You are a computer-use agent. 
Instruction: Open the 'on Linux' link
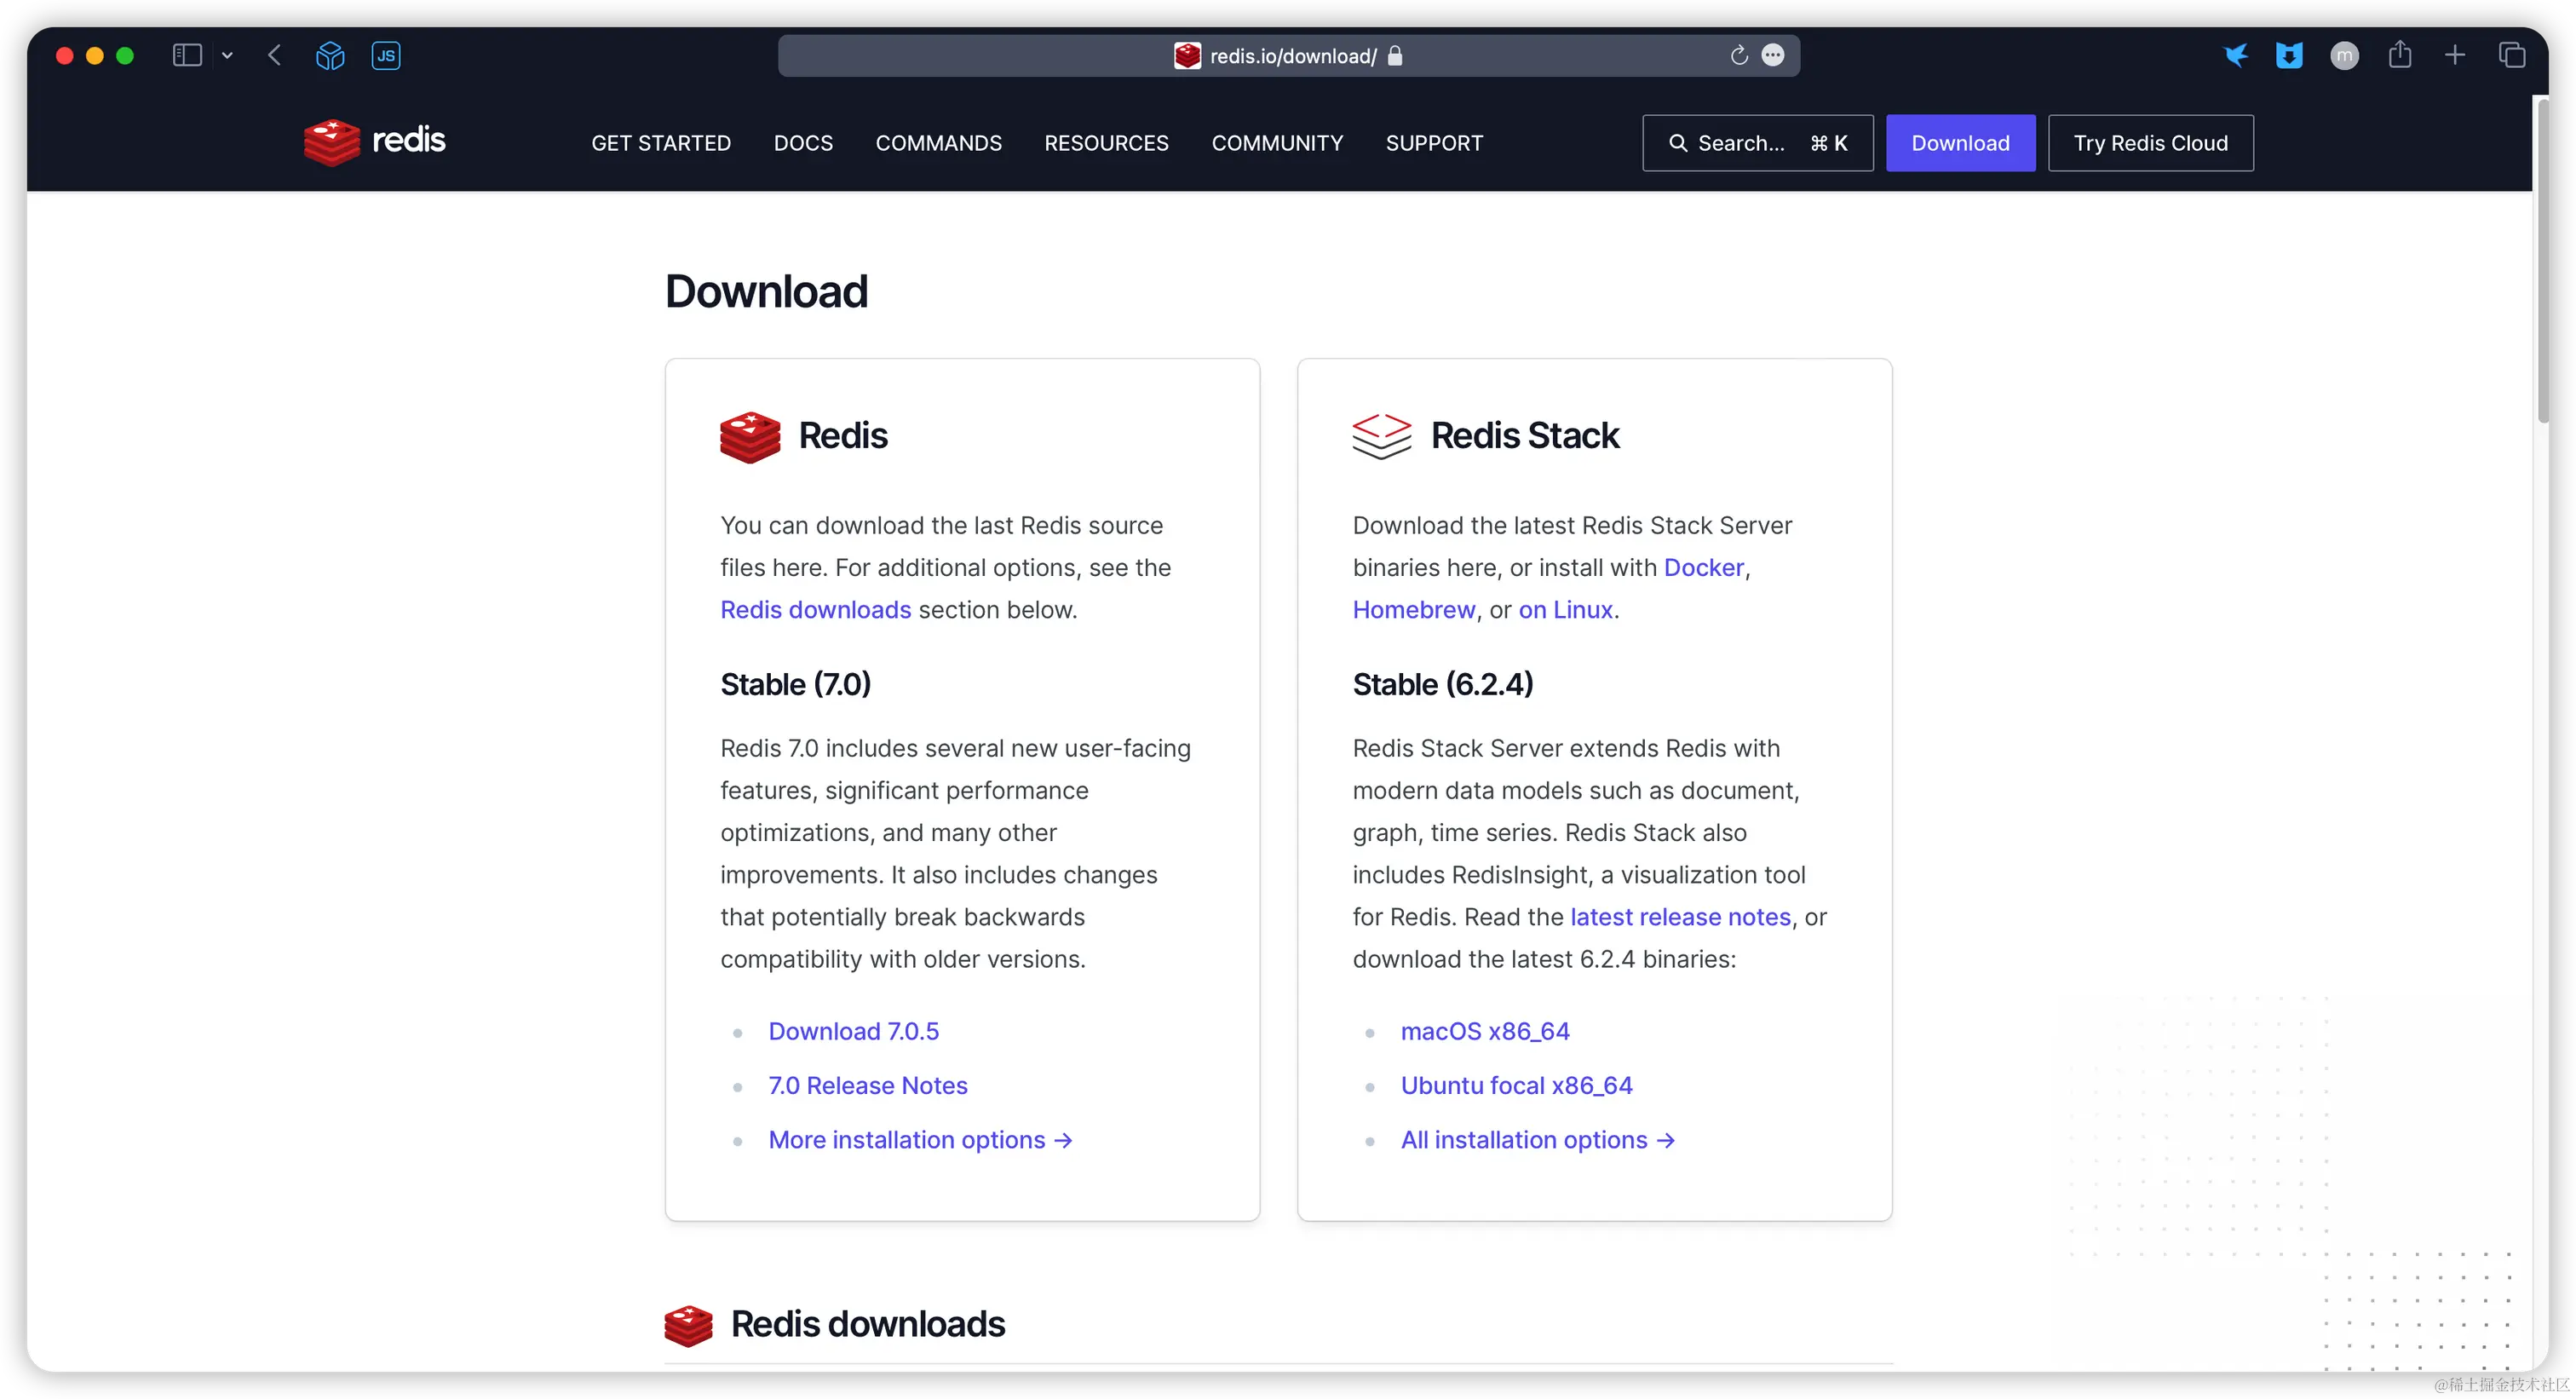click(1565, 609)
